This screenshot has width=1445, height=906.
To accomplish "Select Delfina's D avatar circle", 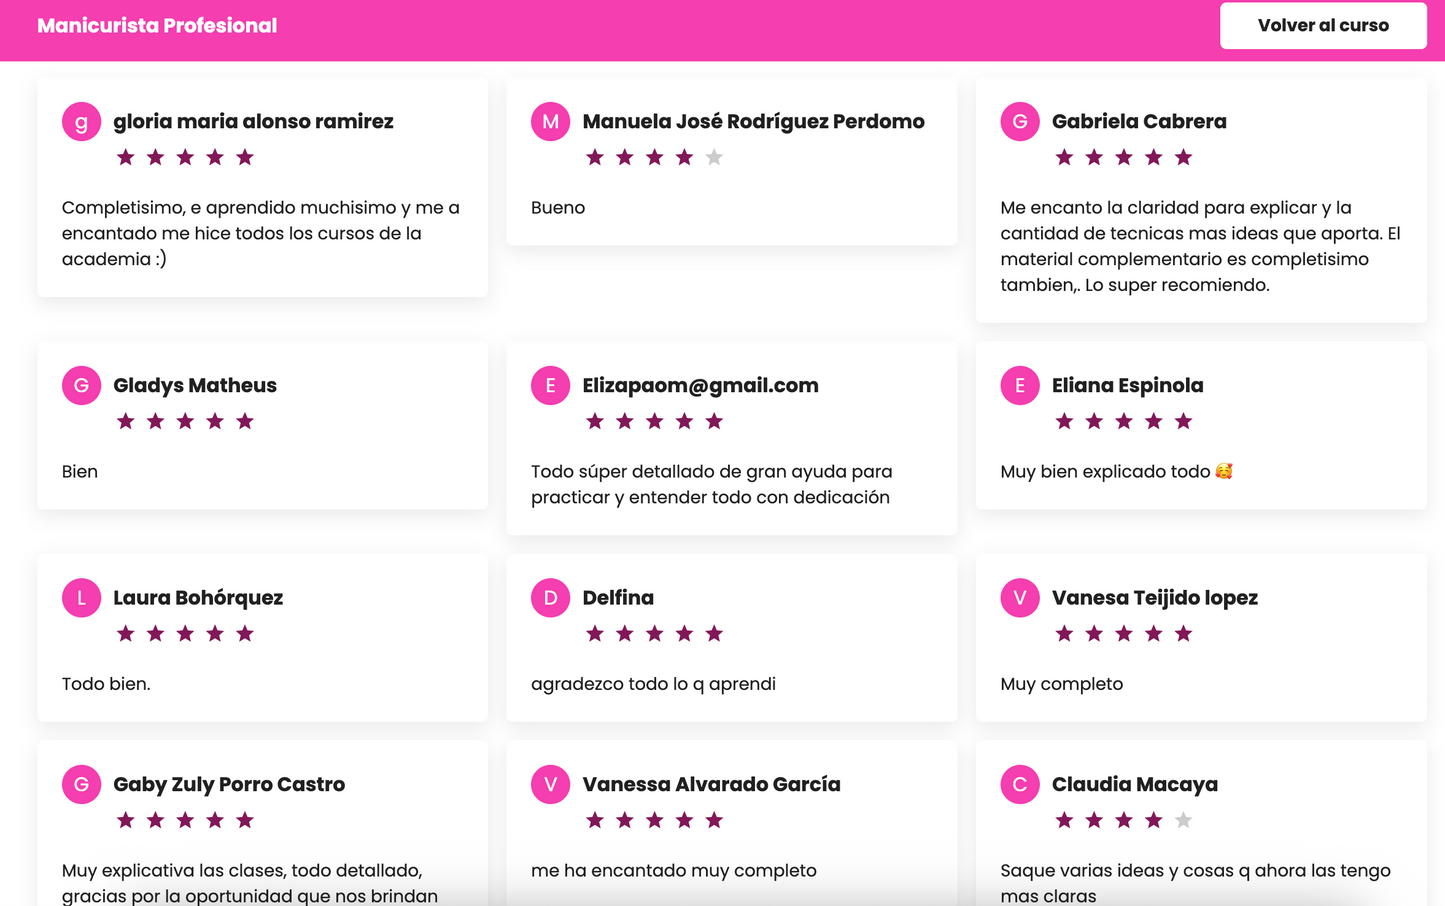I will coord(550,598).
